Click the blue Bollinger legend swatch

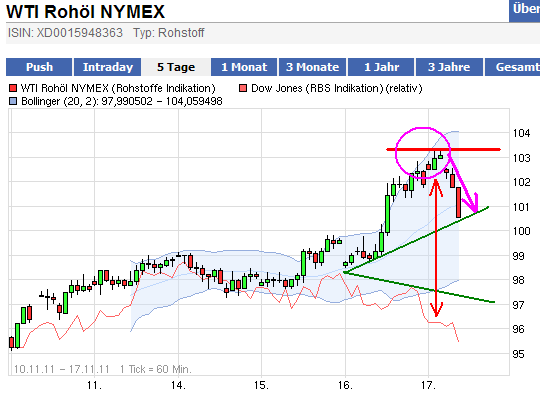tap(13, 101)
